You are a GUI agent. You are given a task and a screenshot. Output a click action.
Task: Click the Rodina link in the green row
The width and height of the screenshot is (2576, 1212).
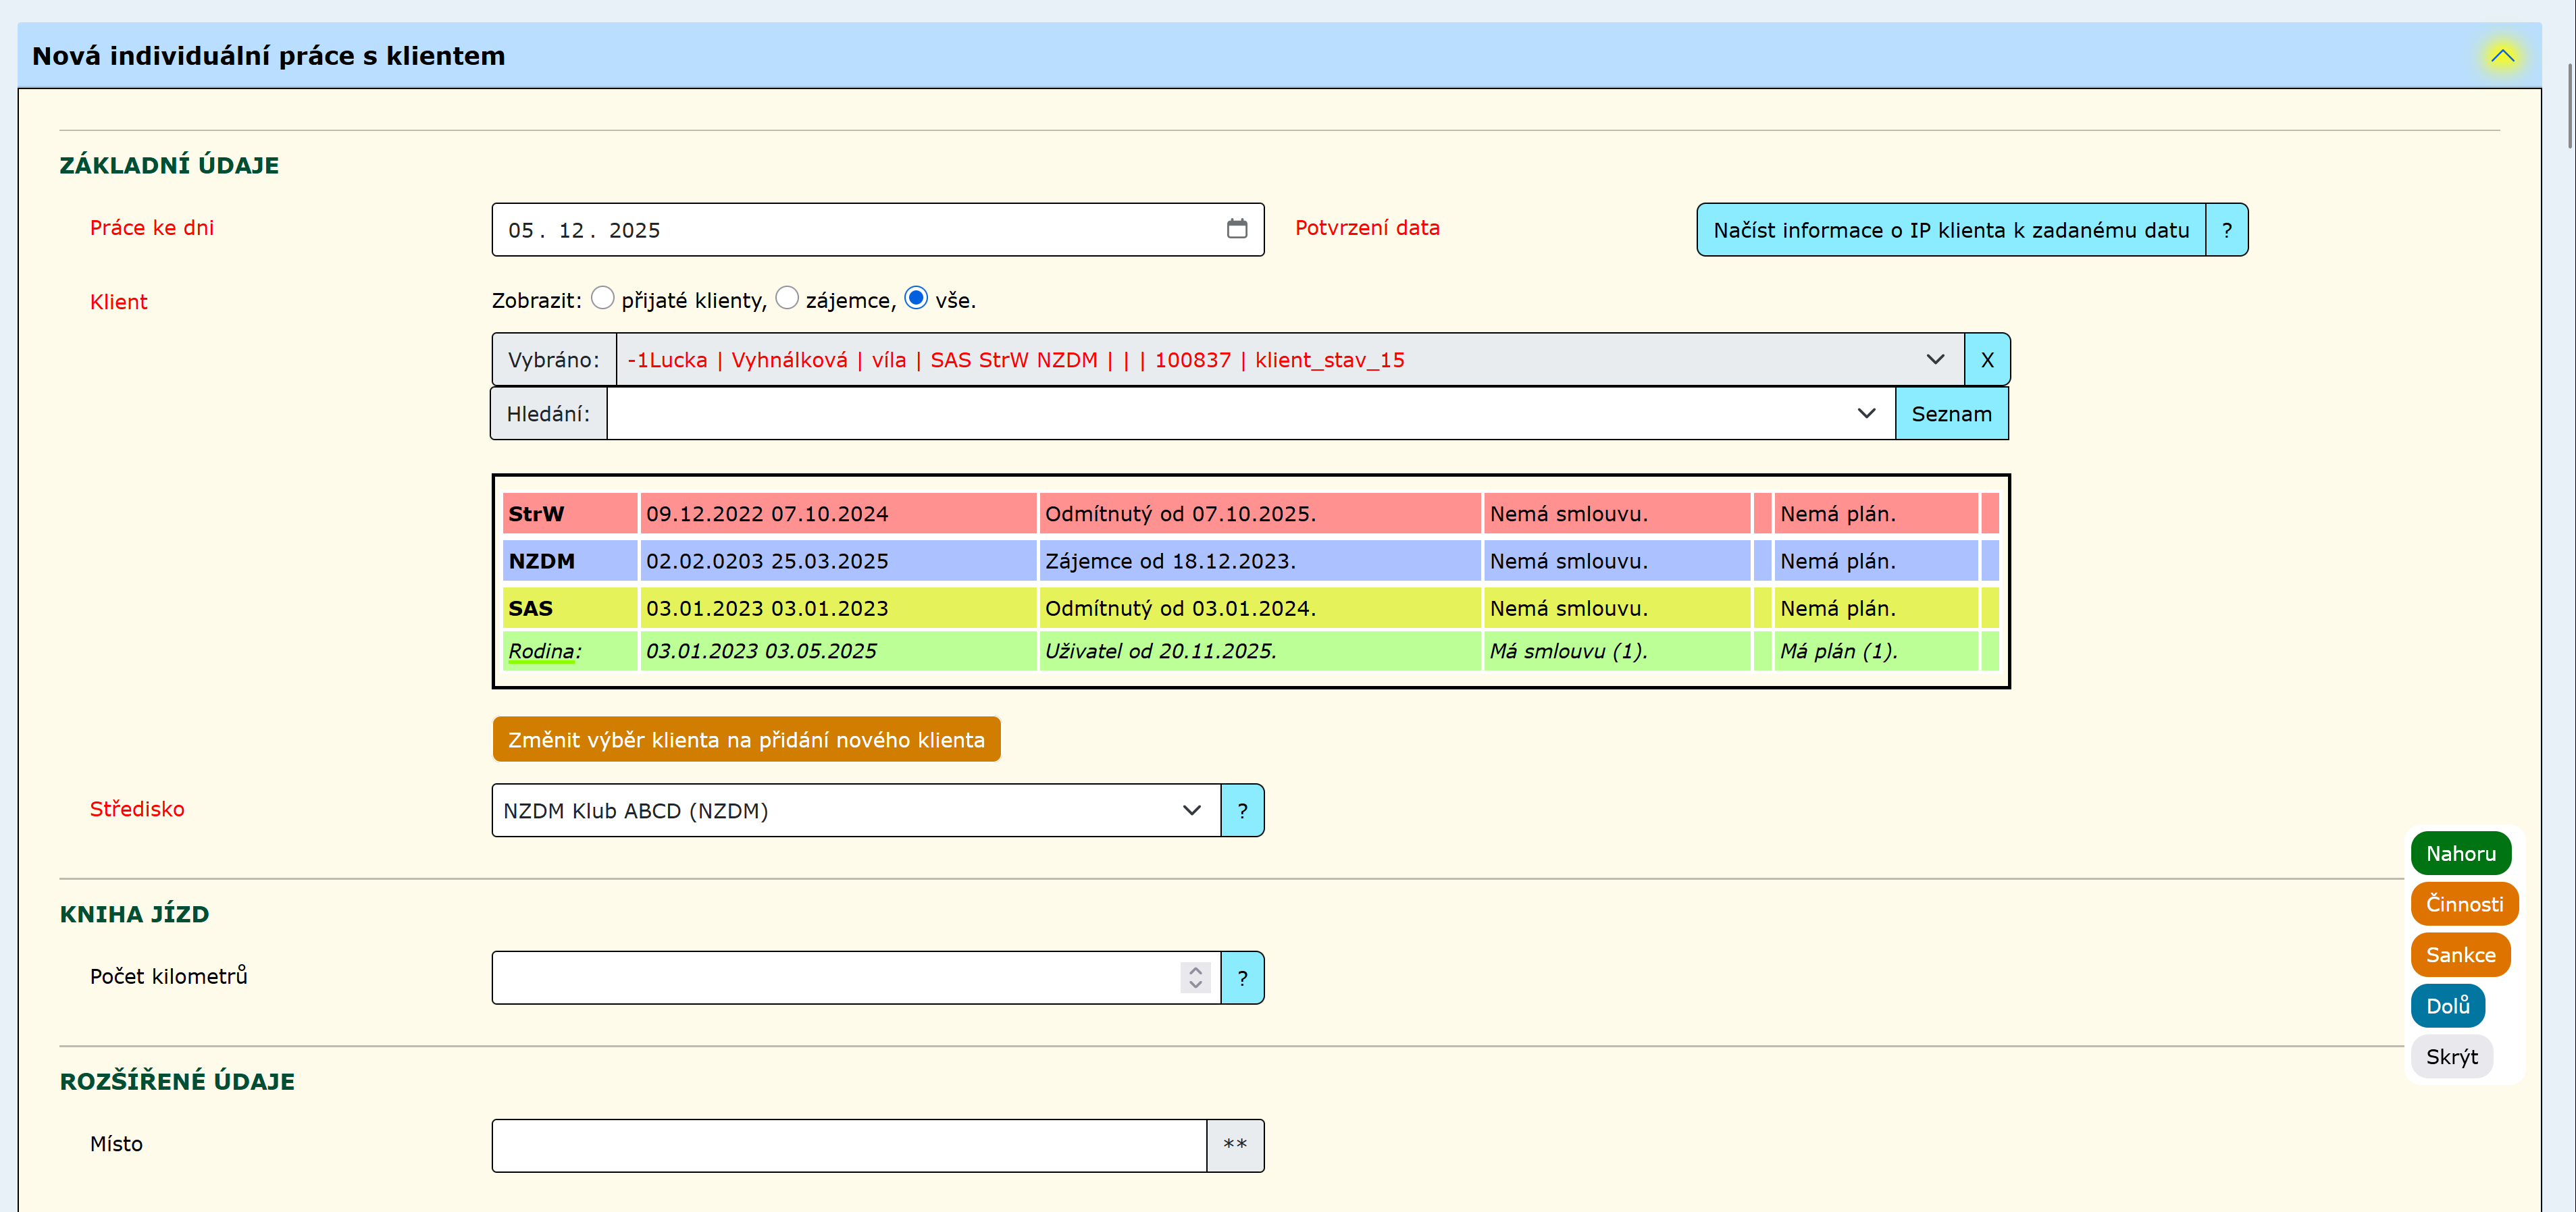543,651
